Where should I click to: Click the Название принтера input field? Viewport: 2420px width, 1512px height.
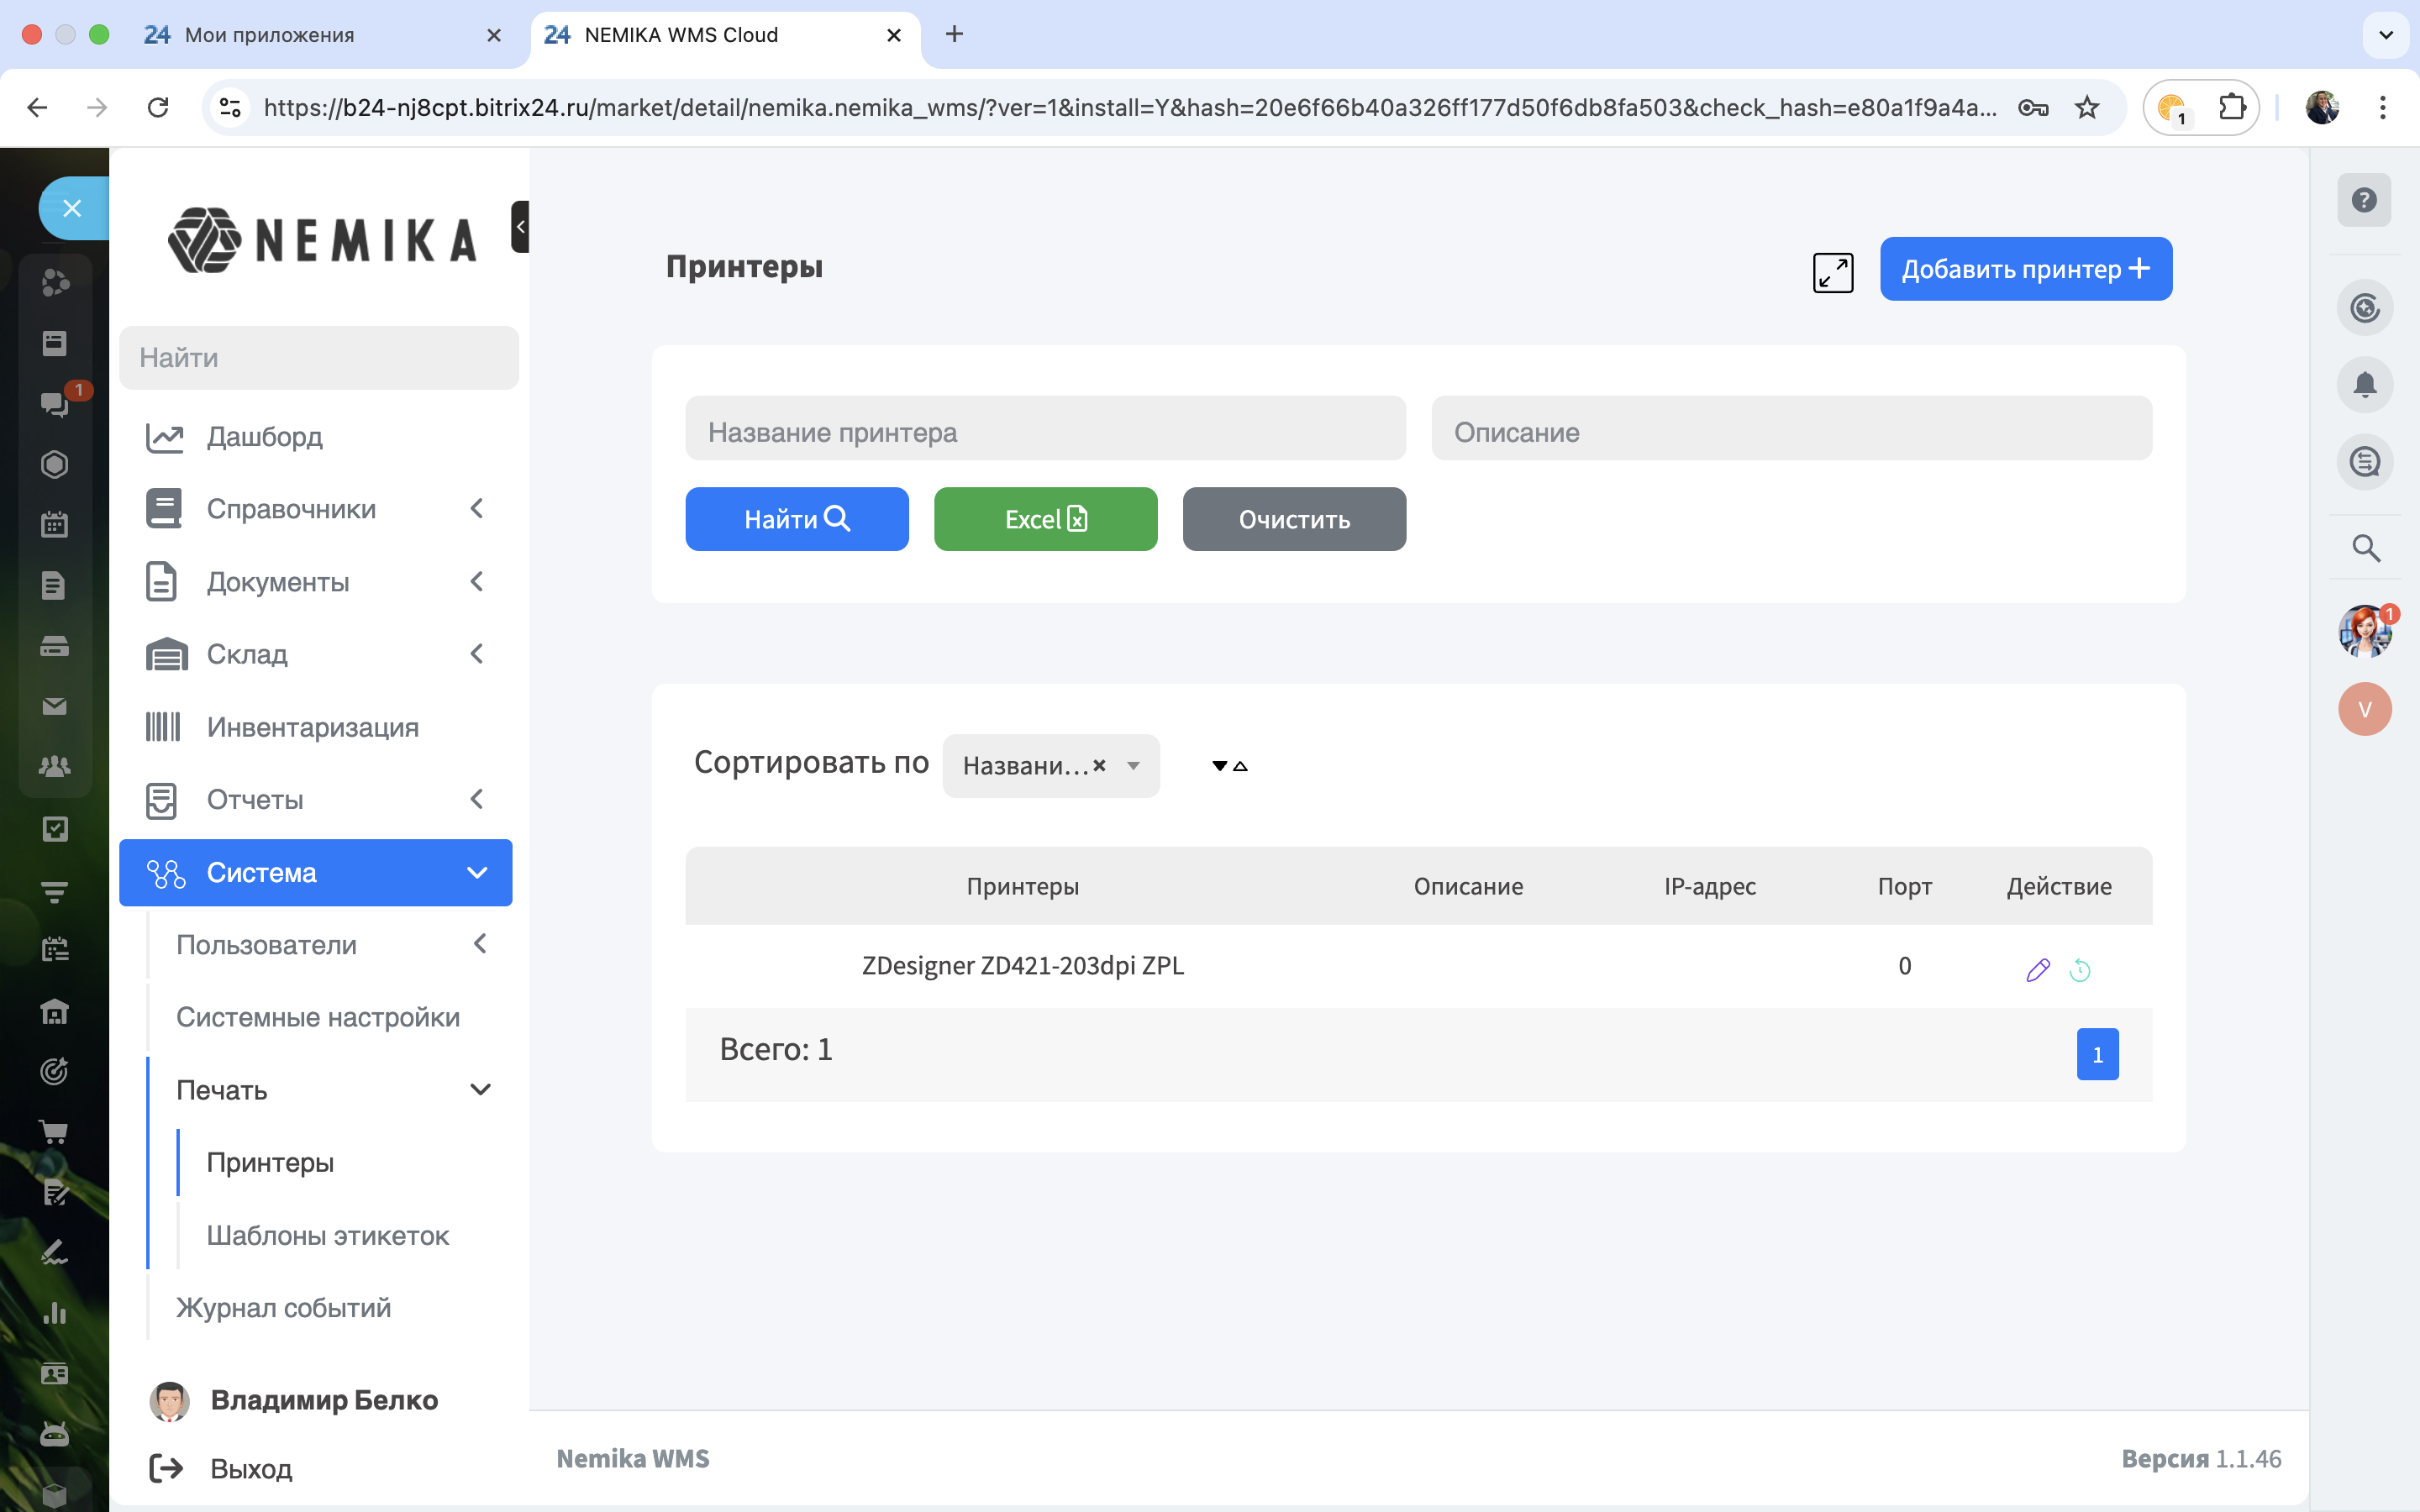pos(1045,432)
